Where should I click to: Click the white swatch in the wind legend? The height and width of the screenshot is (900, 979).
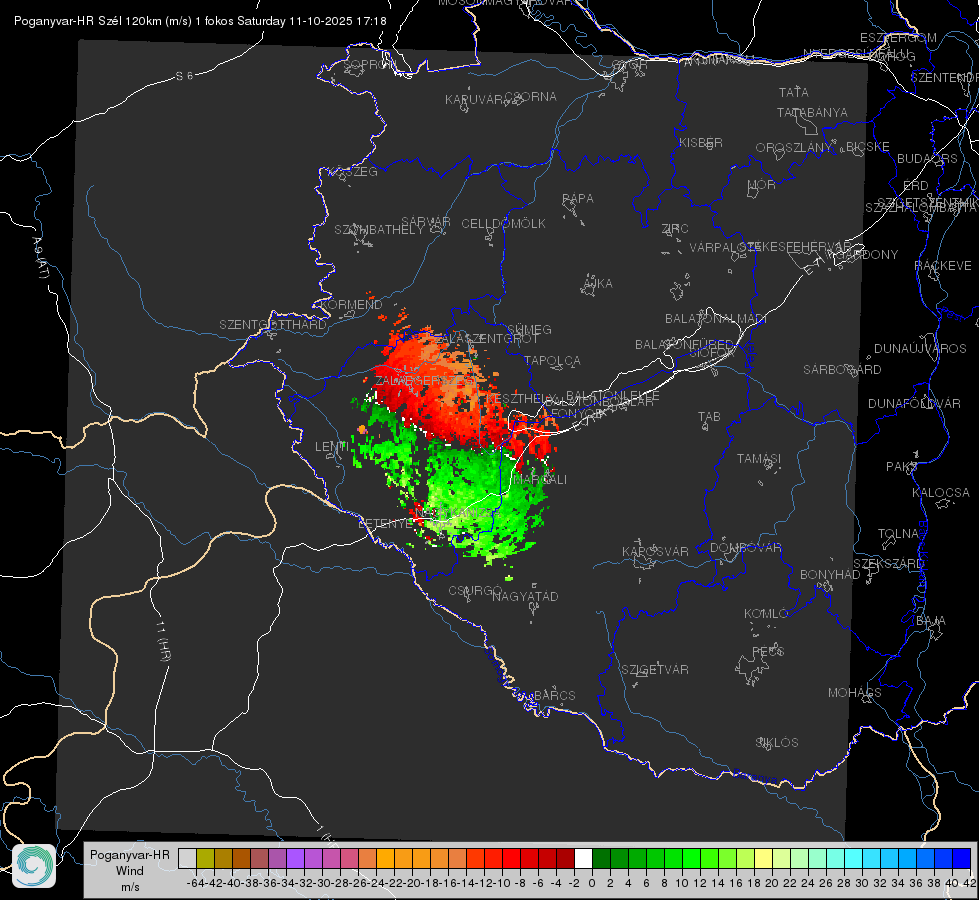pos(583,858)
